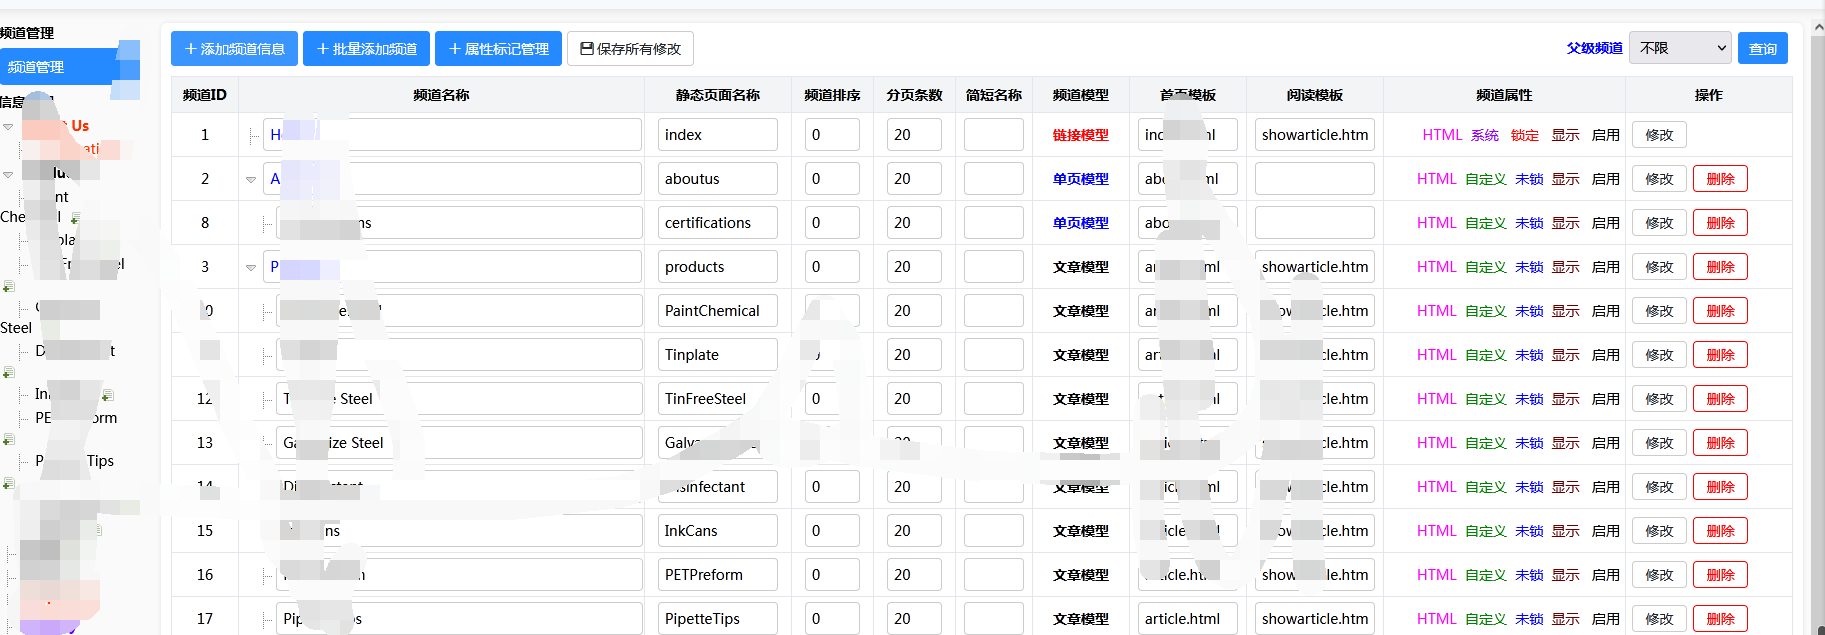Click the showarticle.htm field in index row
This screenshot has width=1825, height=635.
pos(1315,135)
